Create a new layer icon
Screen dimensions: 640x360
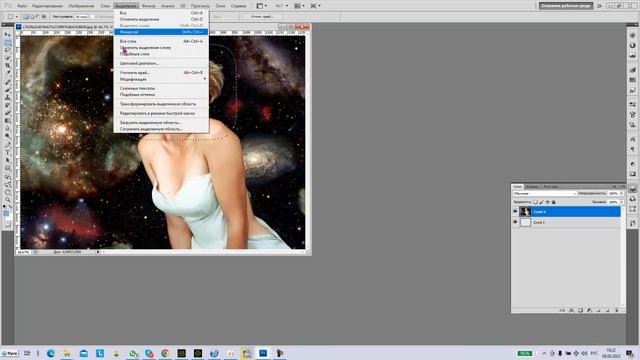click(x=607, y=311)
